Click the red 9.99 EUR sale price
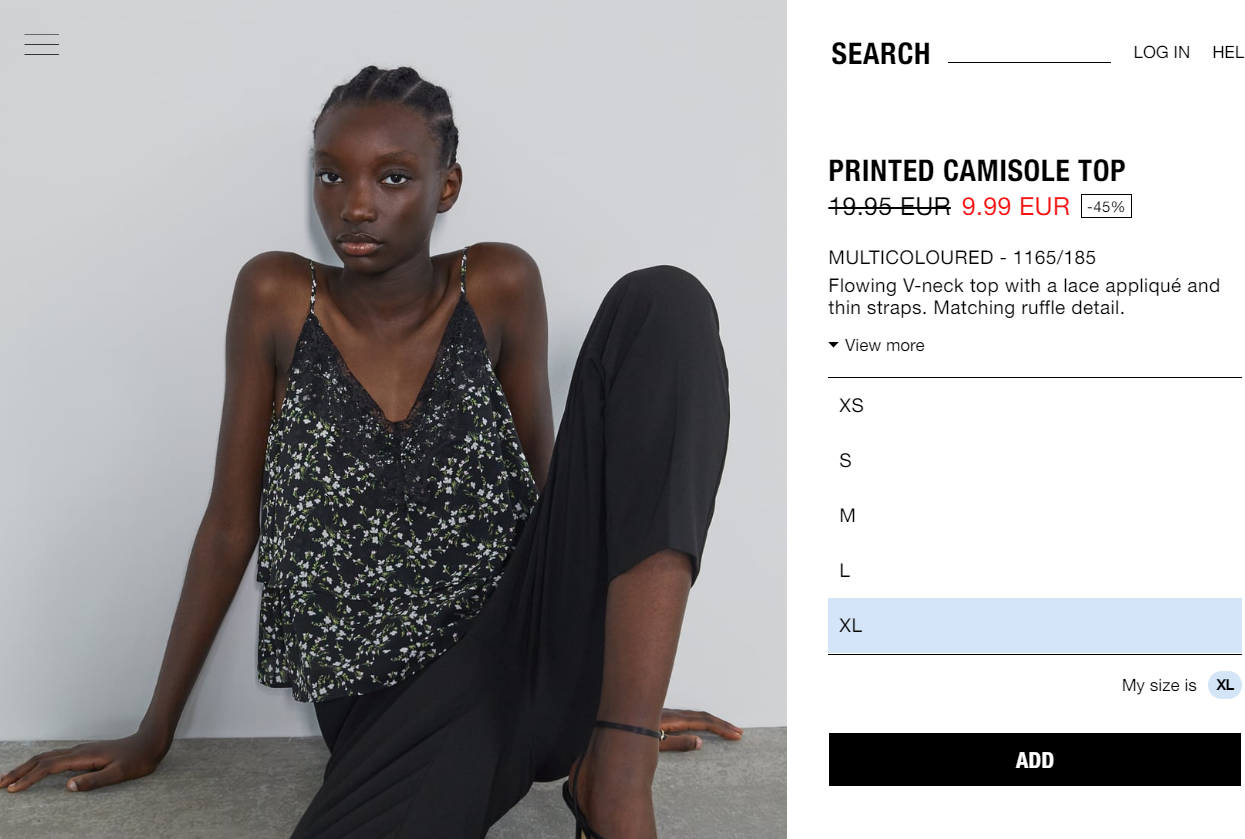 [1015, 207]
